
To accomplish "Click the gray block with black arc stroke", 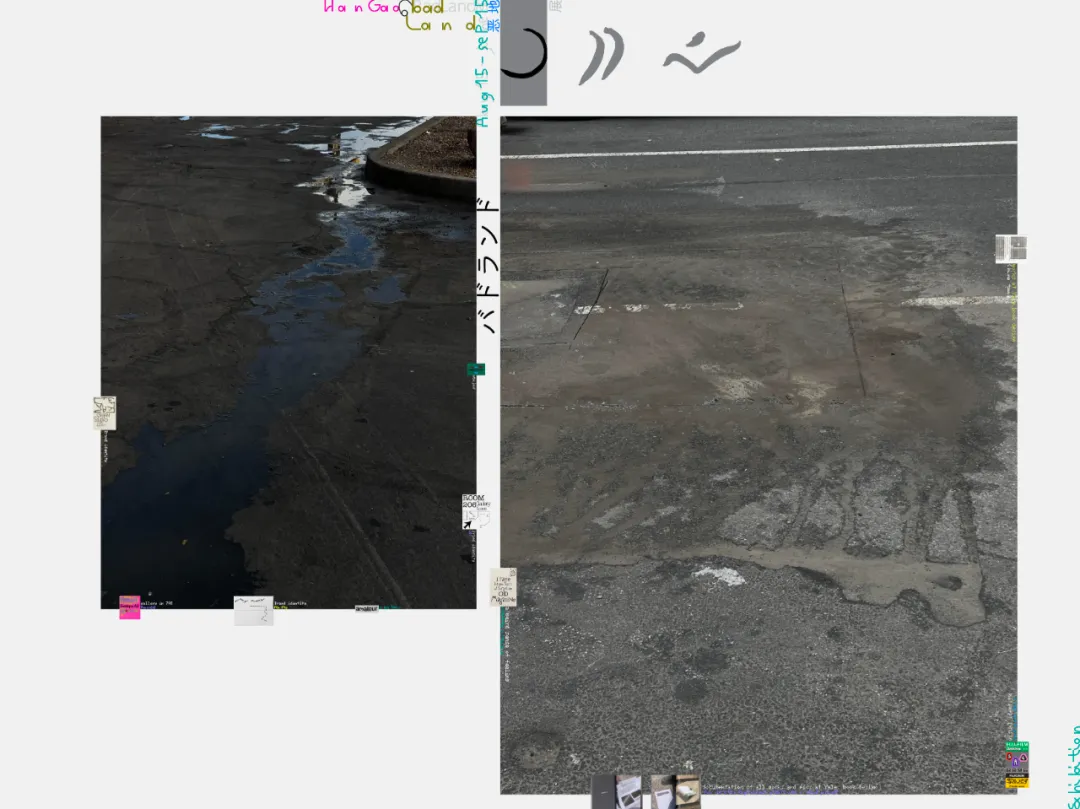I will (x=523, y=53).
